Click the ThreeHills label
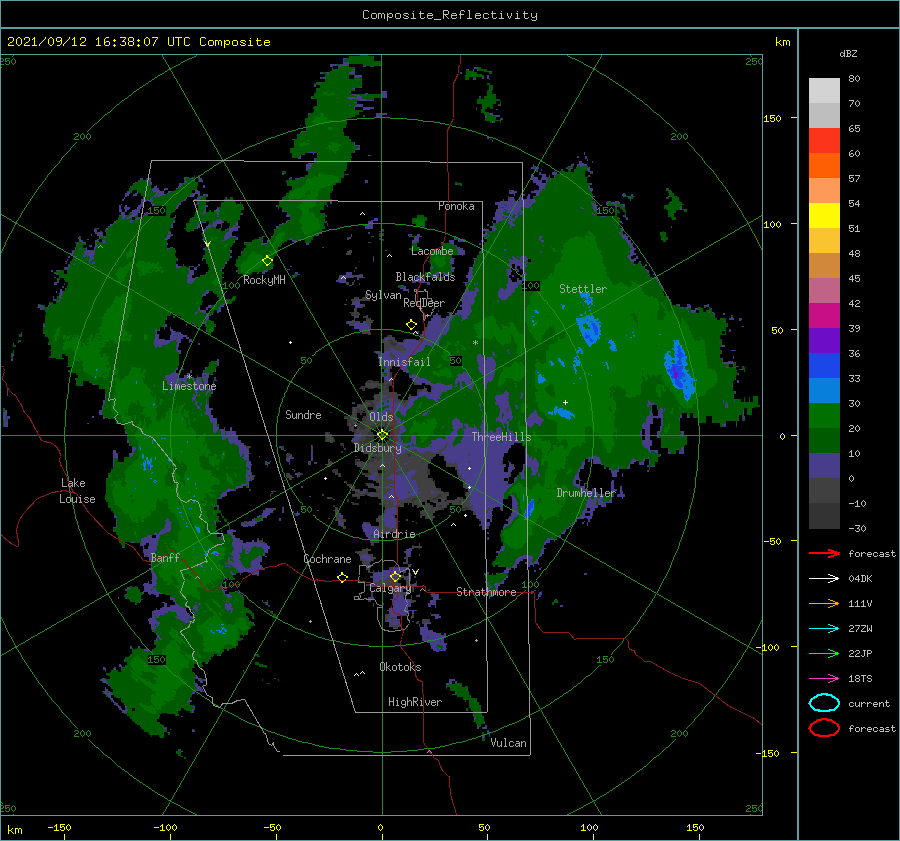This screenshot has height=841, width=900. (501, 437)
